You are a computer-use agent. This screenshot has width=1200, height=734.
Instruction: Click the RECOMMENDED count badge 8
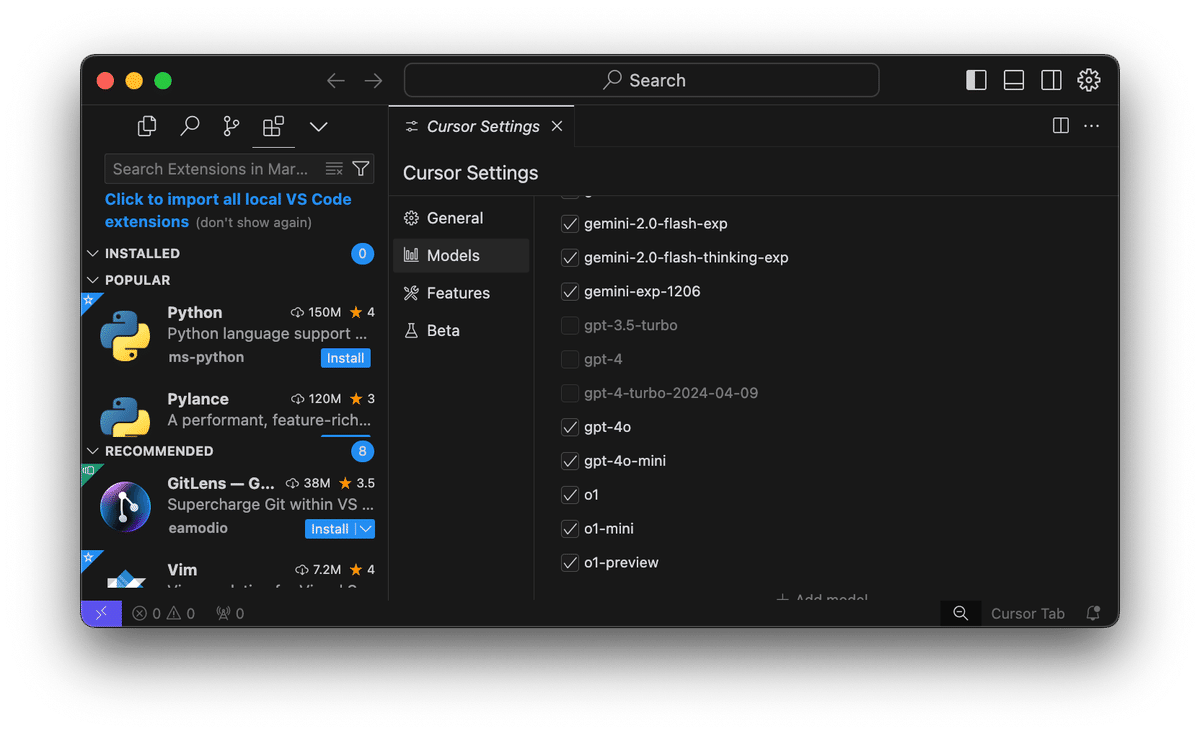(x=362, y=452)
